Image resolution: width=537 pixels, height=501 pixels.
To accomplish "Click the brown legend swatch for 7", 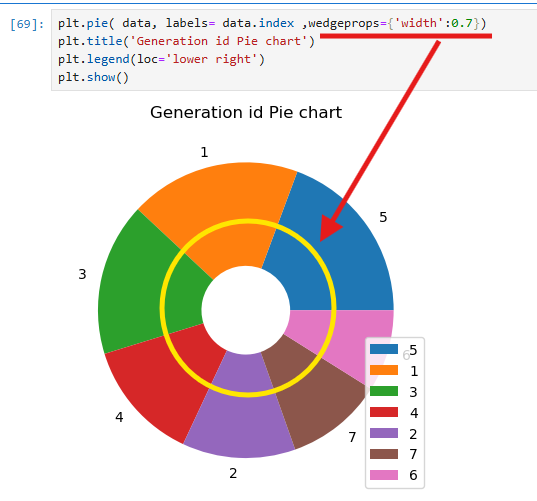I will pos(384,454).
